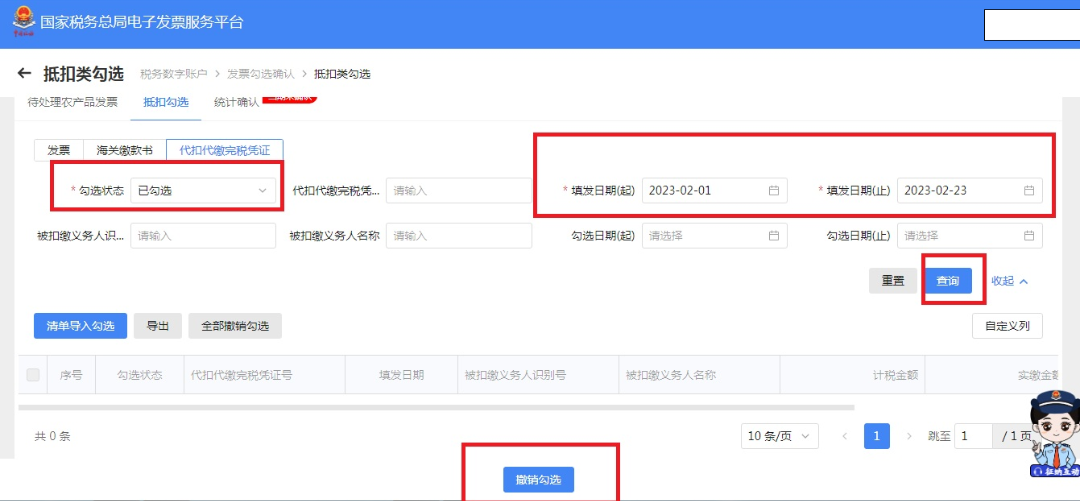Click the 代扣代缴完税凭证号 column header
The width and height of the screenshot is (1080, 501).
pyautogui.click(x=264, y=375)
